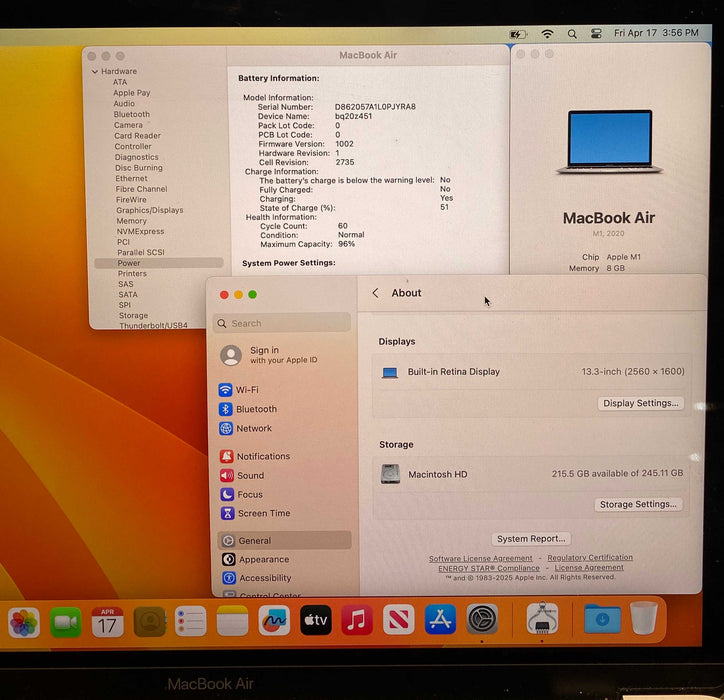This screenshot has width=724, height=700.
Task: Open News app in the Dock
Action: (398, 620)
